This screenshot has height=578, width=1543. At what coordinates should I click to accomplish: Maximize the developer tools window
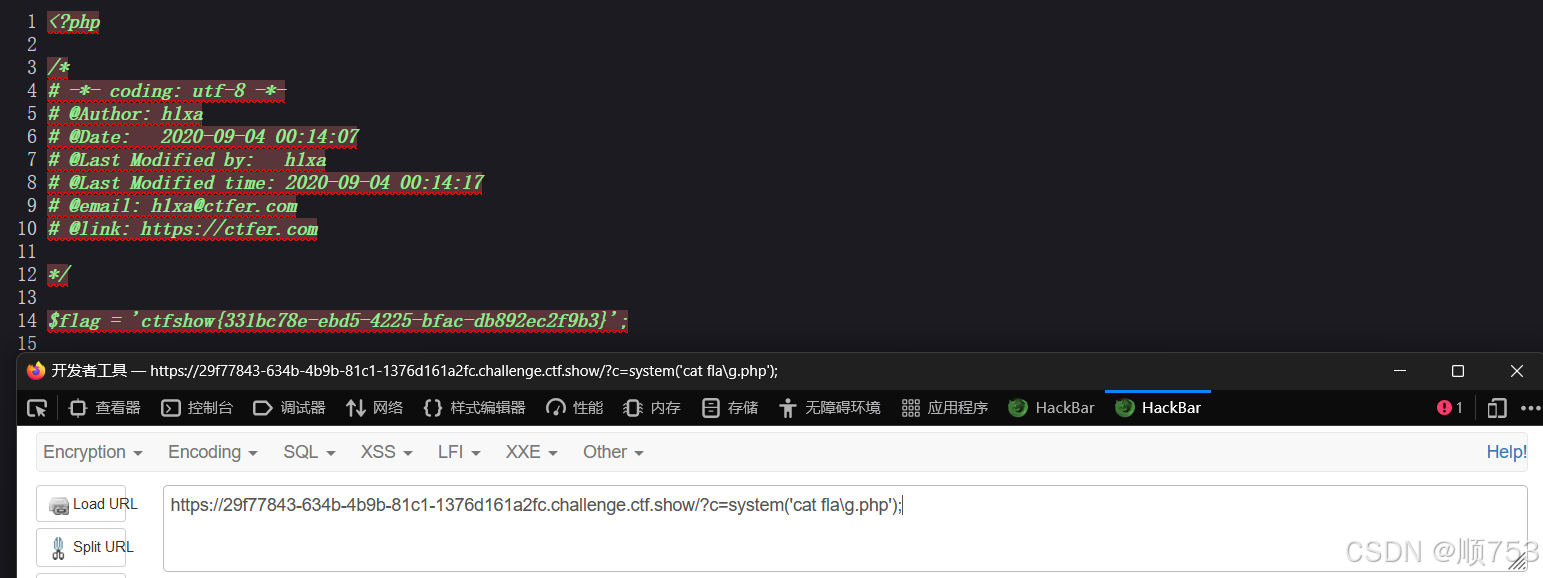[1458, 371]
